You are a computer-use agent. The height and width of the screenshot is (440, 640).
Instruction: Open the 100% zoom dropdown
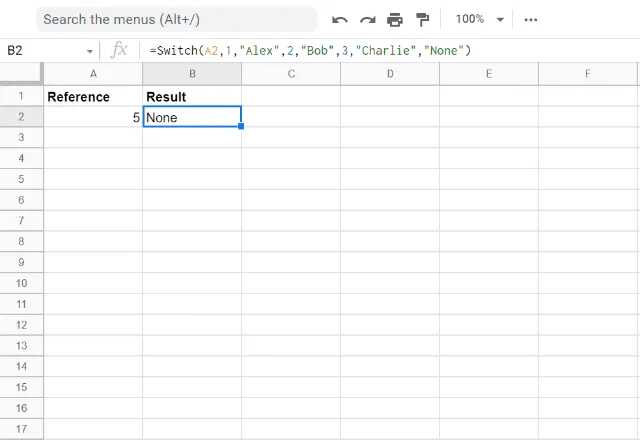click(479, 19)
